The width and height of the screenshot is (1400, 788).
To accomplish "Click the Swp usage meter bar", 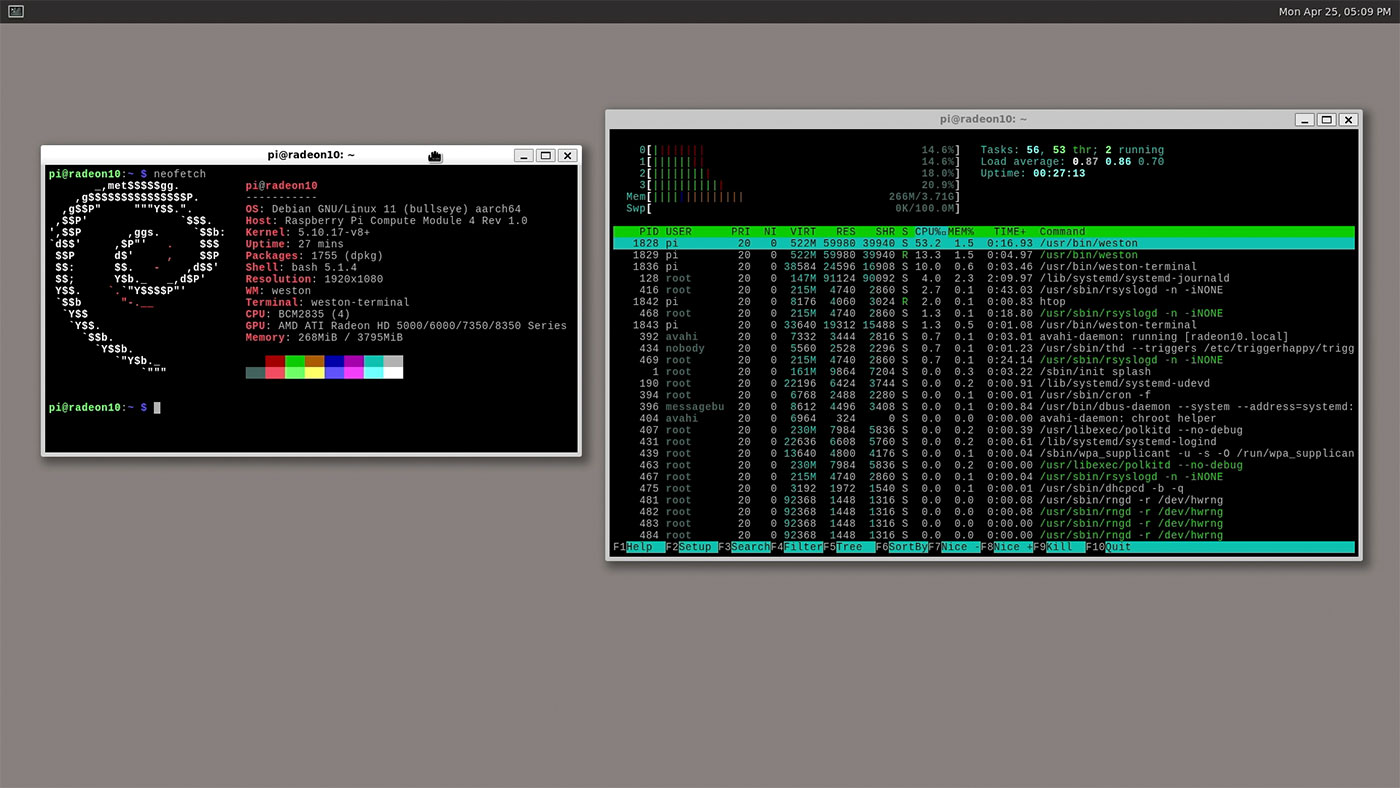I will click(793, 209).
